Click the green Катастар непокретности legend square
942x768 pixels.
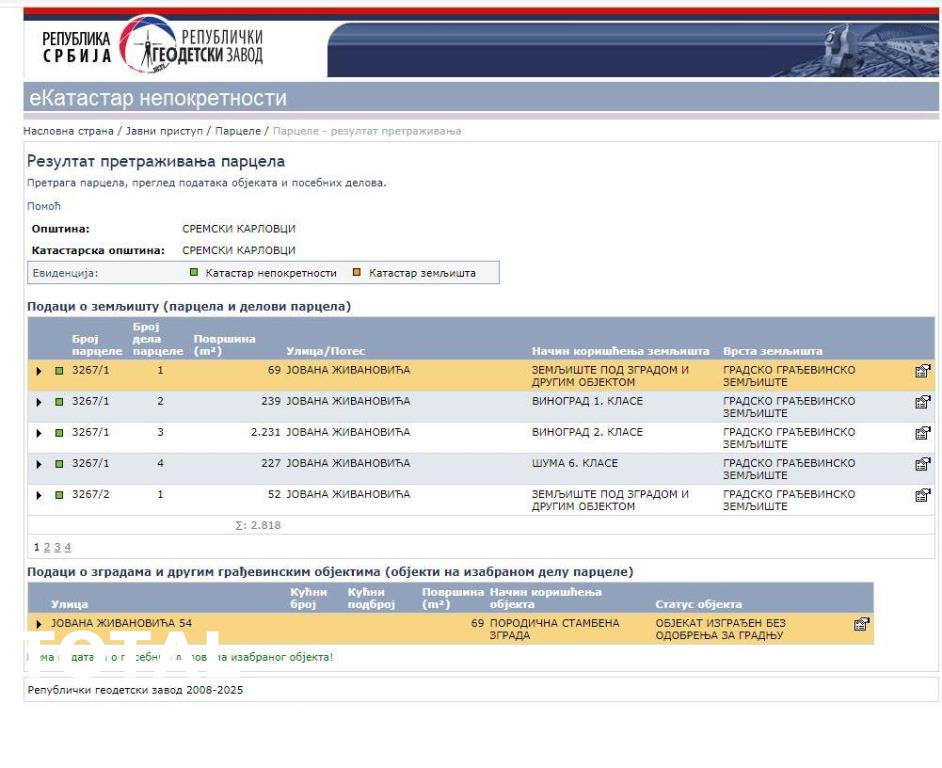(193, 272)
